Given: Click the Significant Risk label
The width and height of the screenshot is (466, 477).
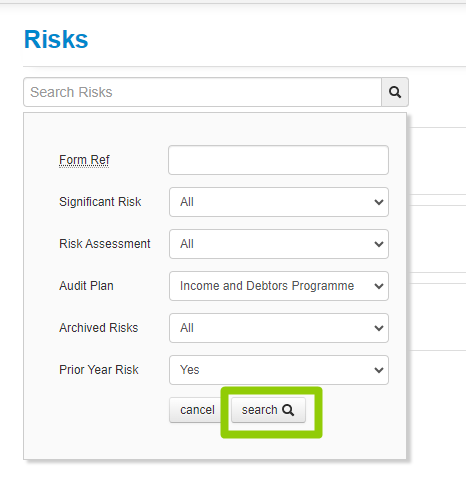Looking at the screenshot, I should click(100, 202).
